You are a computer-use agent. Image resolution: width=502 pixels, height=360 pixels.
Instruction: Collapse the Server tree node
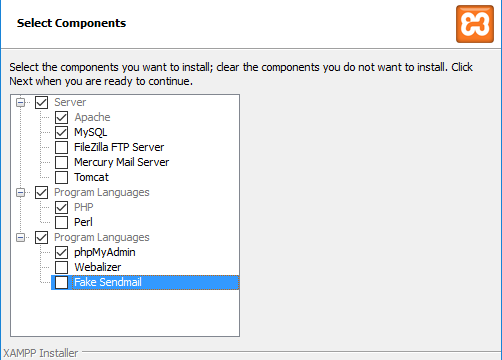coord(21,102)
